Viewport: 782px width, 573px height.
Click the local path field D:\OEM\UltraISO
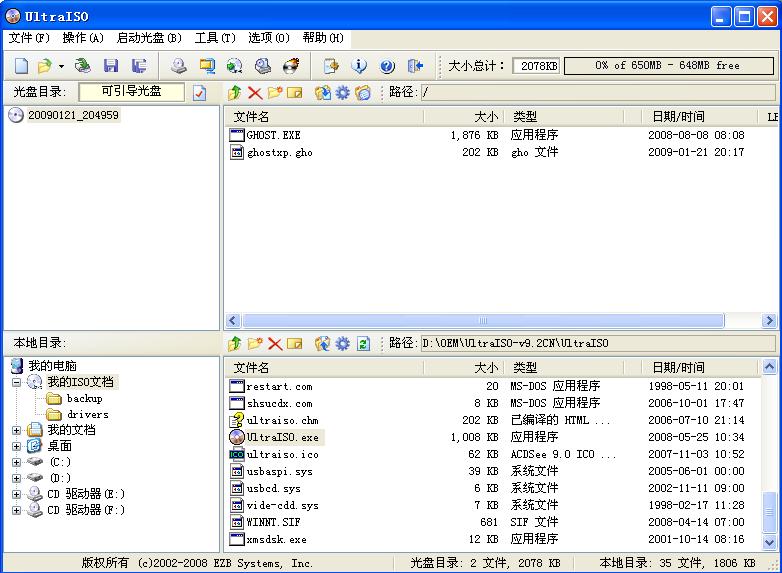pos(598,343)
